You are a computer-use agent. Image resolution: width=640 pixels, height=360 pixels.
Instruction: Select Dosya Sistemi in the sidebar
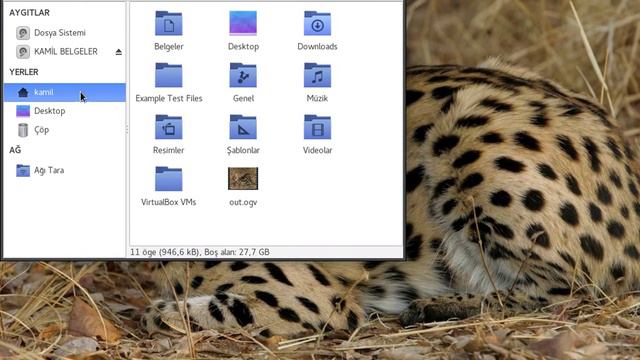(65, 33)
